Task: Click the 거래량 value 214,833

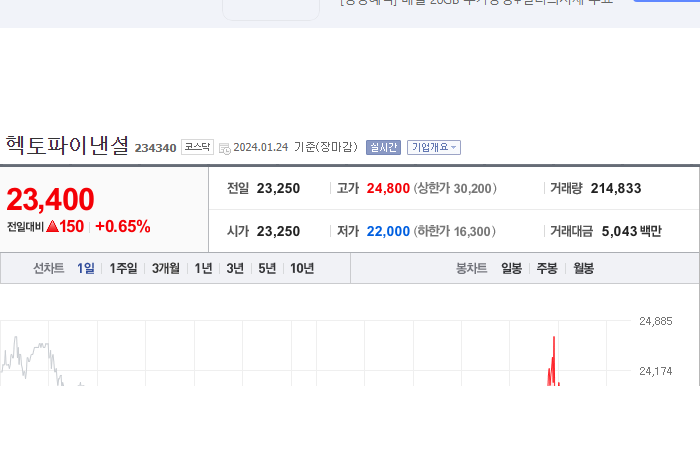Action: pos(616,188)
